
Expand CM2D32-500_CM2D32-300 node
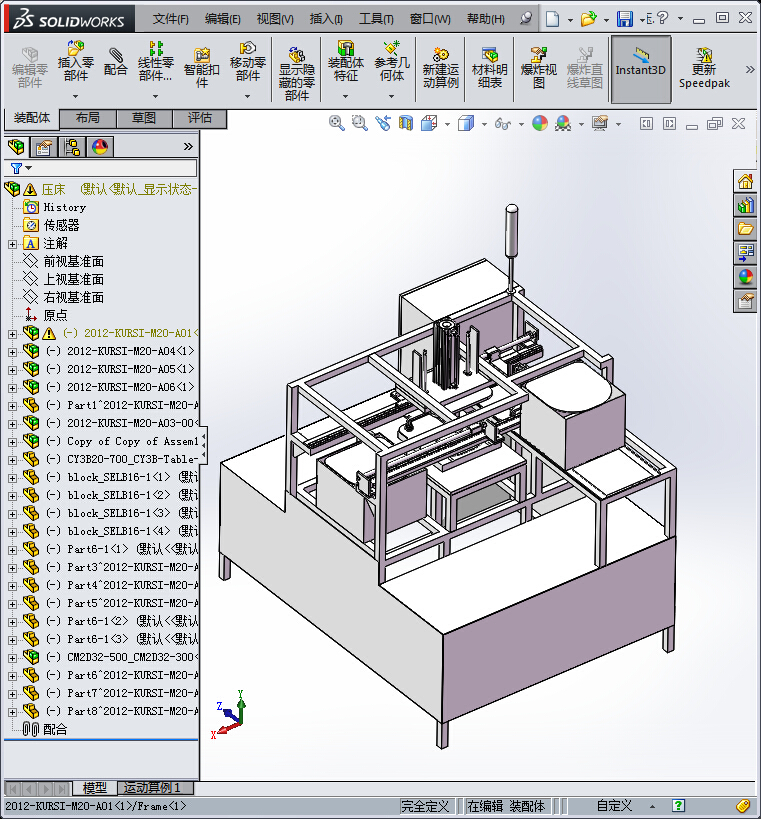(x=13, y=658)
